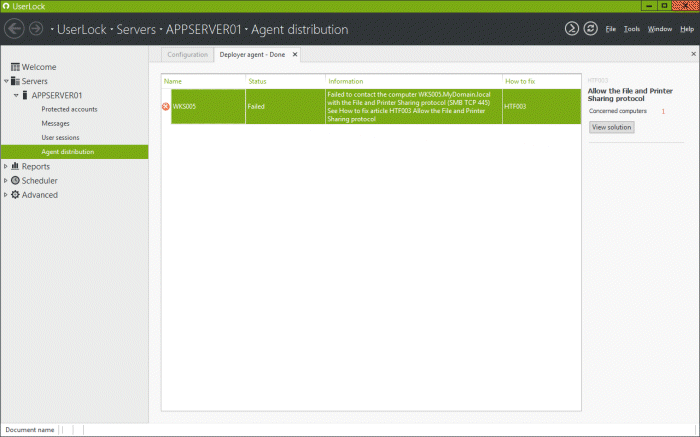Open the Window menu
This screenshot has height=437, width=700.
660,29
